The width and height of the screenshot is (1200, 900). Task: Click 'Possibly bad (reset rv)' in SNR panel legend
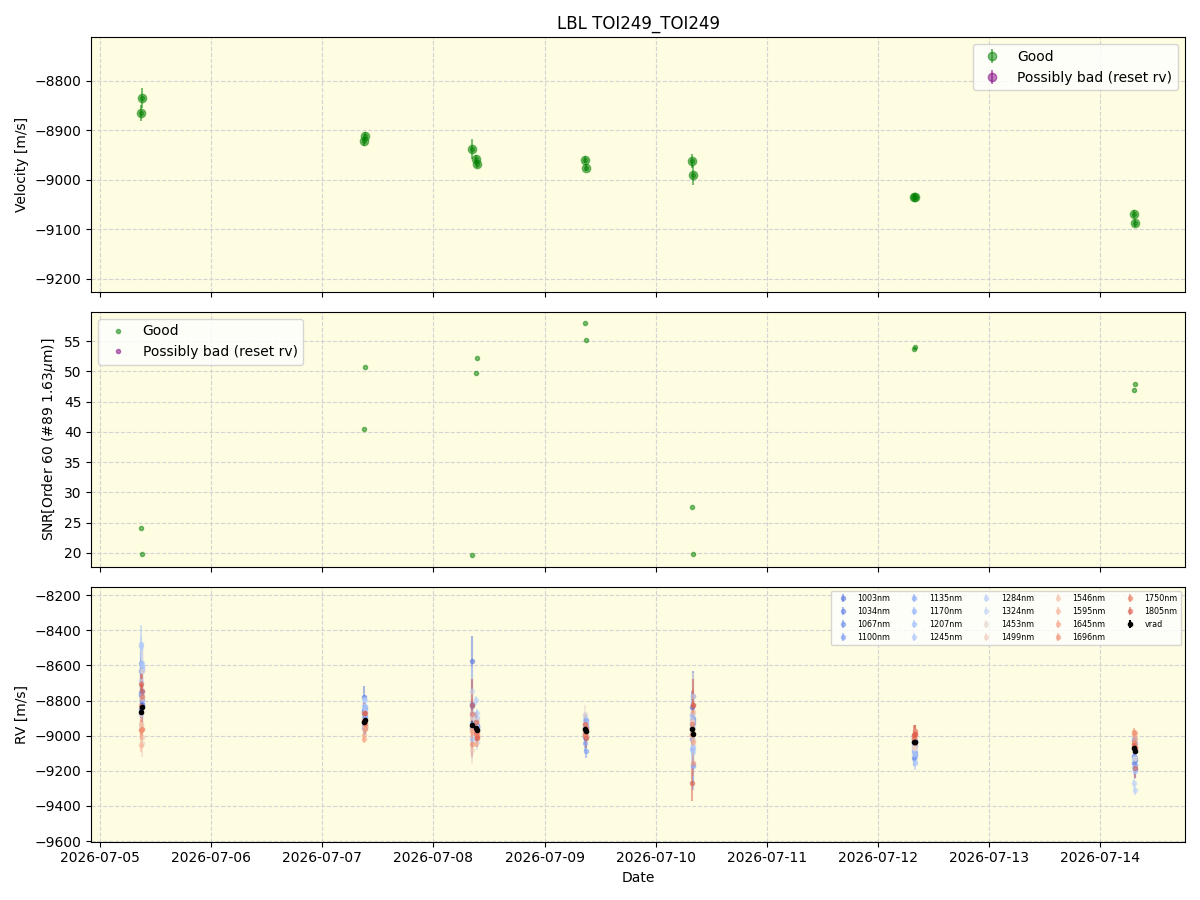220,351
